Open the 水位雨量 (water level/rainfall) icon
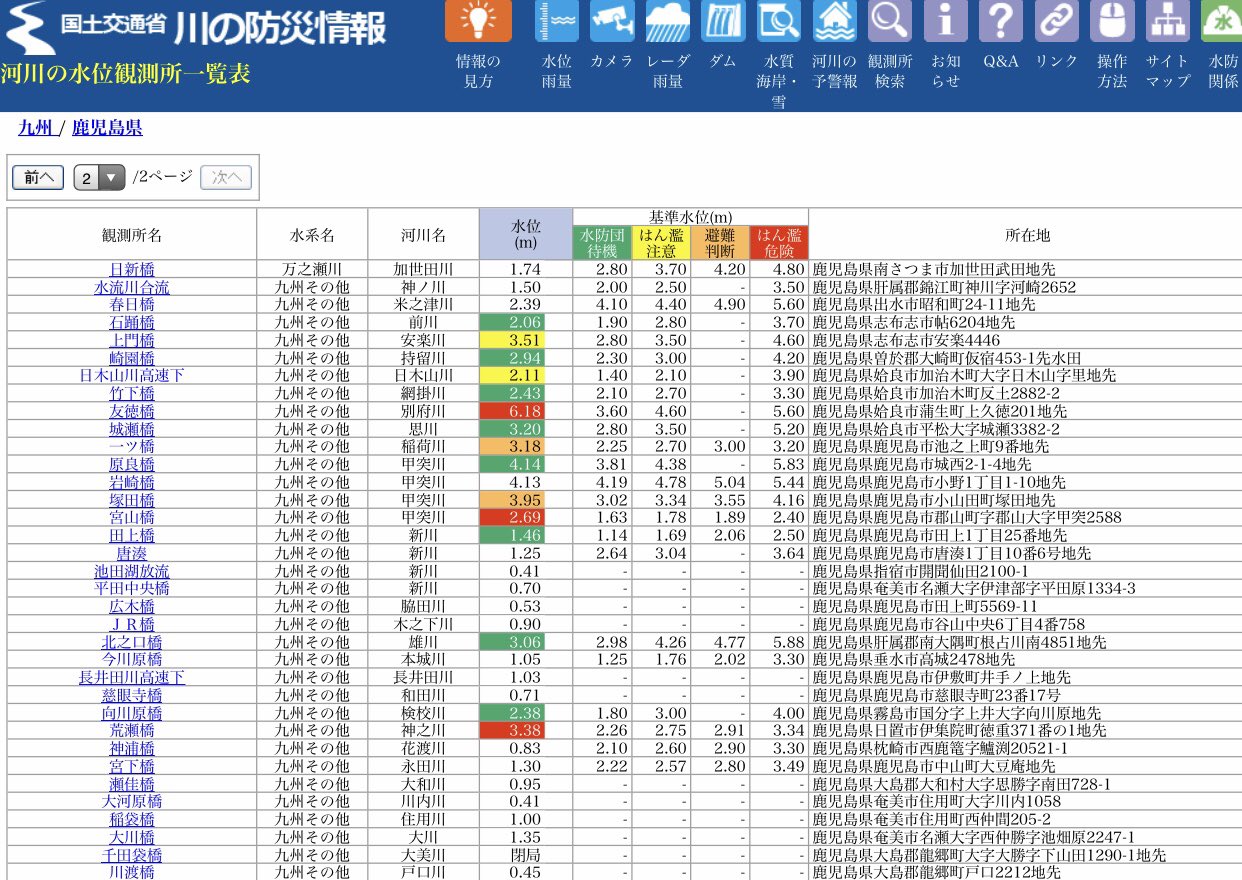The image size is (1242, 880). click(556, 20)
